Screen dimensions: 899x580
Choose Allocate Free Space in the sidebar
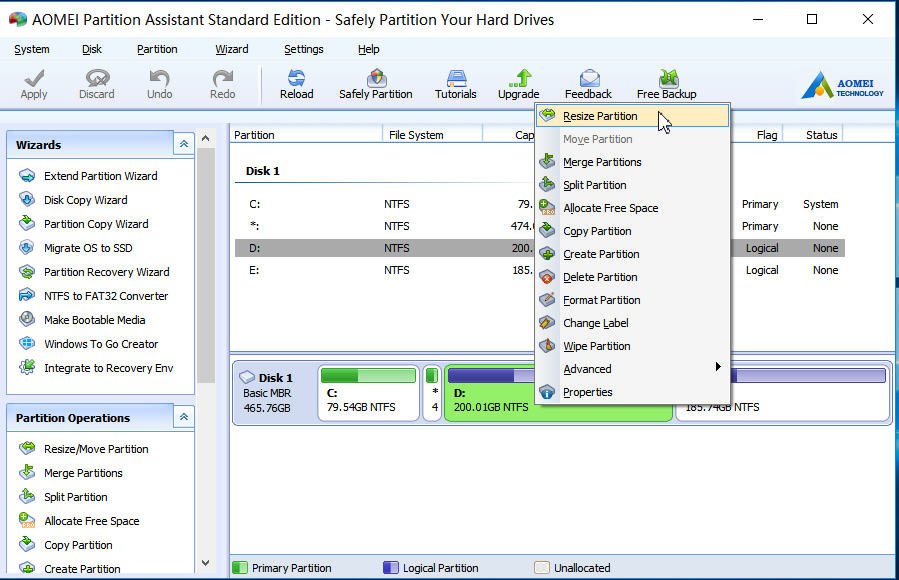point(92,522)
